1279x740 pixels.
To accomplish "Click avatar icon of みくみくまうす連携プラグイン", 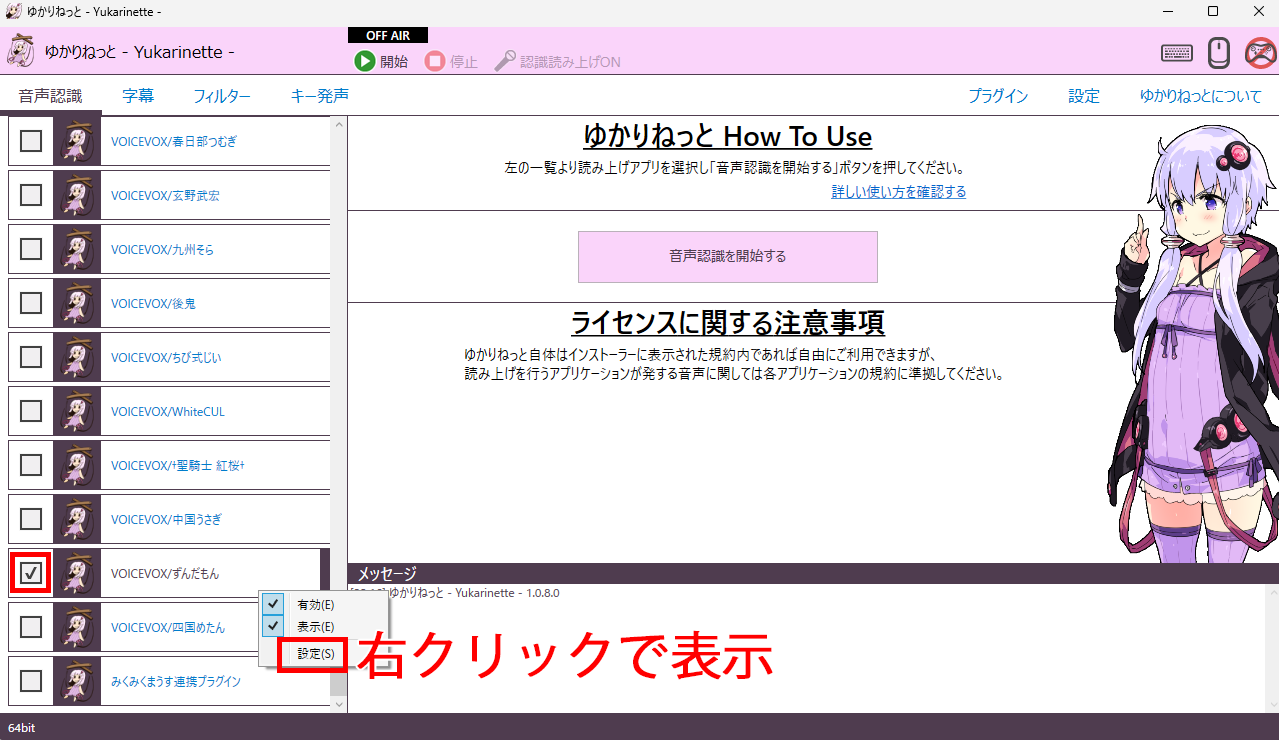I will coord(77,681).
